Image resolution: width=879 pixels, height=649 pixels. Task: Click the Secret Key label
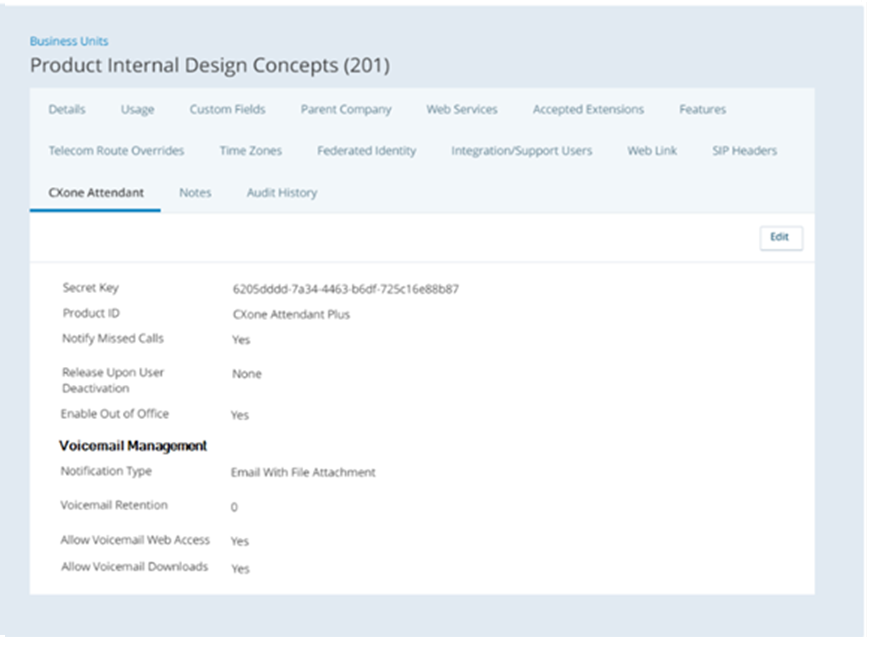tap(90, 288)
